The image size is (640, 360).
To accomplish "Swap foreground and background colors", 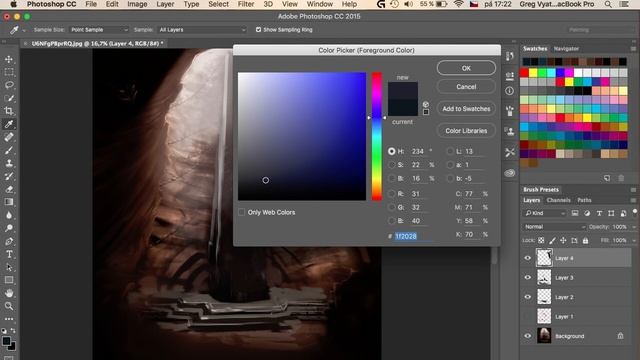I will click(13, 331).
